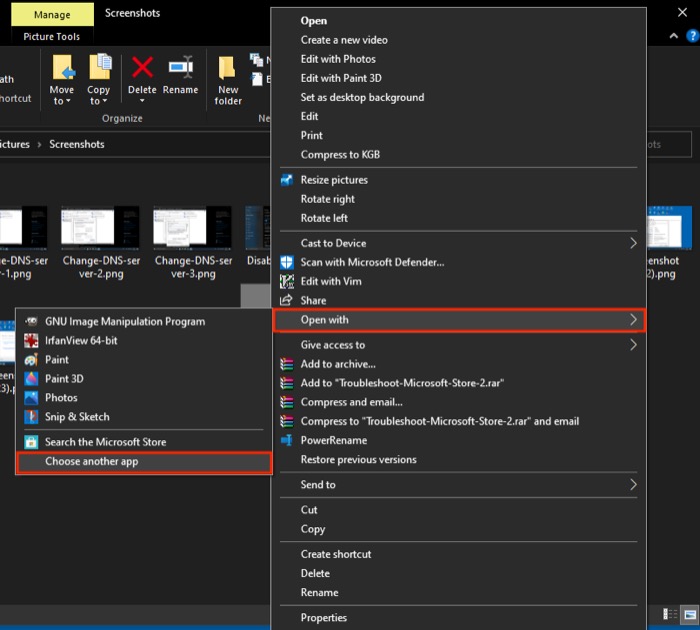
Task: Compress to Troubleshoot-Microsoft-Store-2.rar and email
Action: point(458,421)
